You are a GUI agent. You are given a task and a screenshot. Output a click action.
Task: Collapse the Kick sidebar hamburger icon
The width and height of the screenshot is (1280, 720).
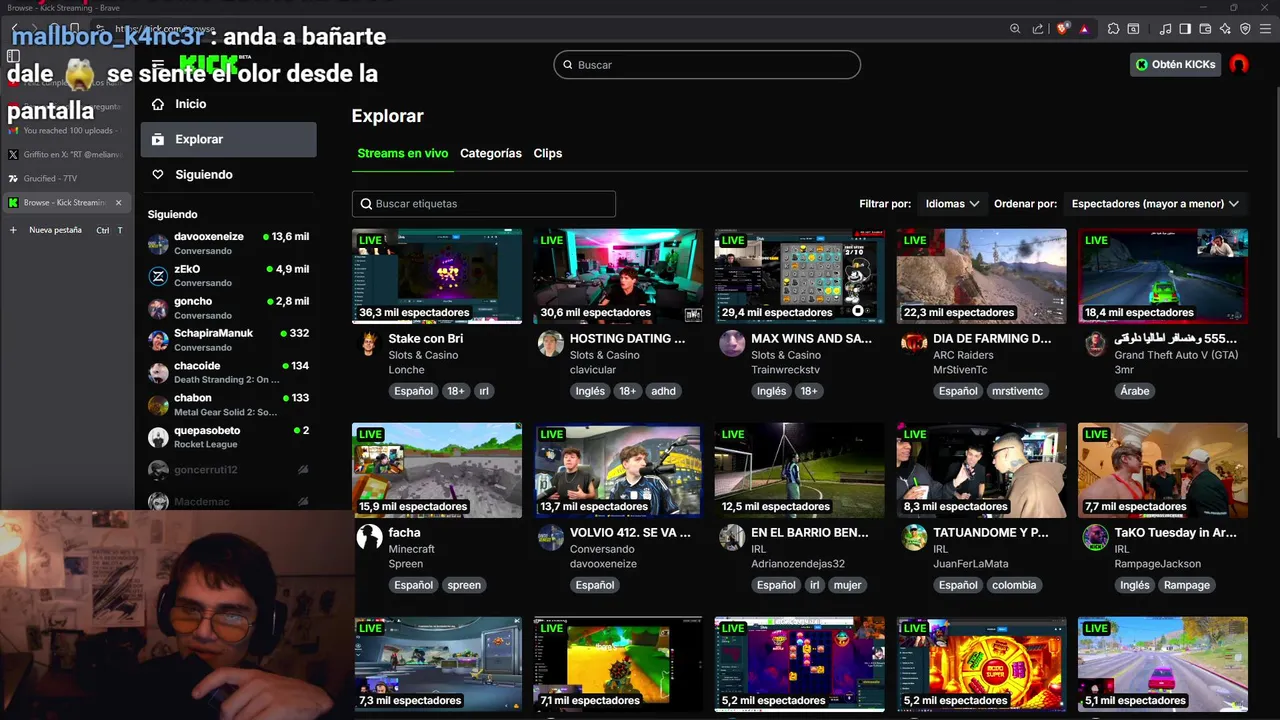[158, 64]
